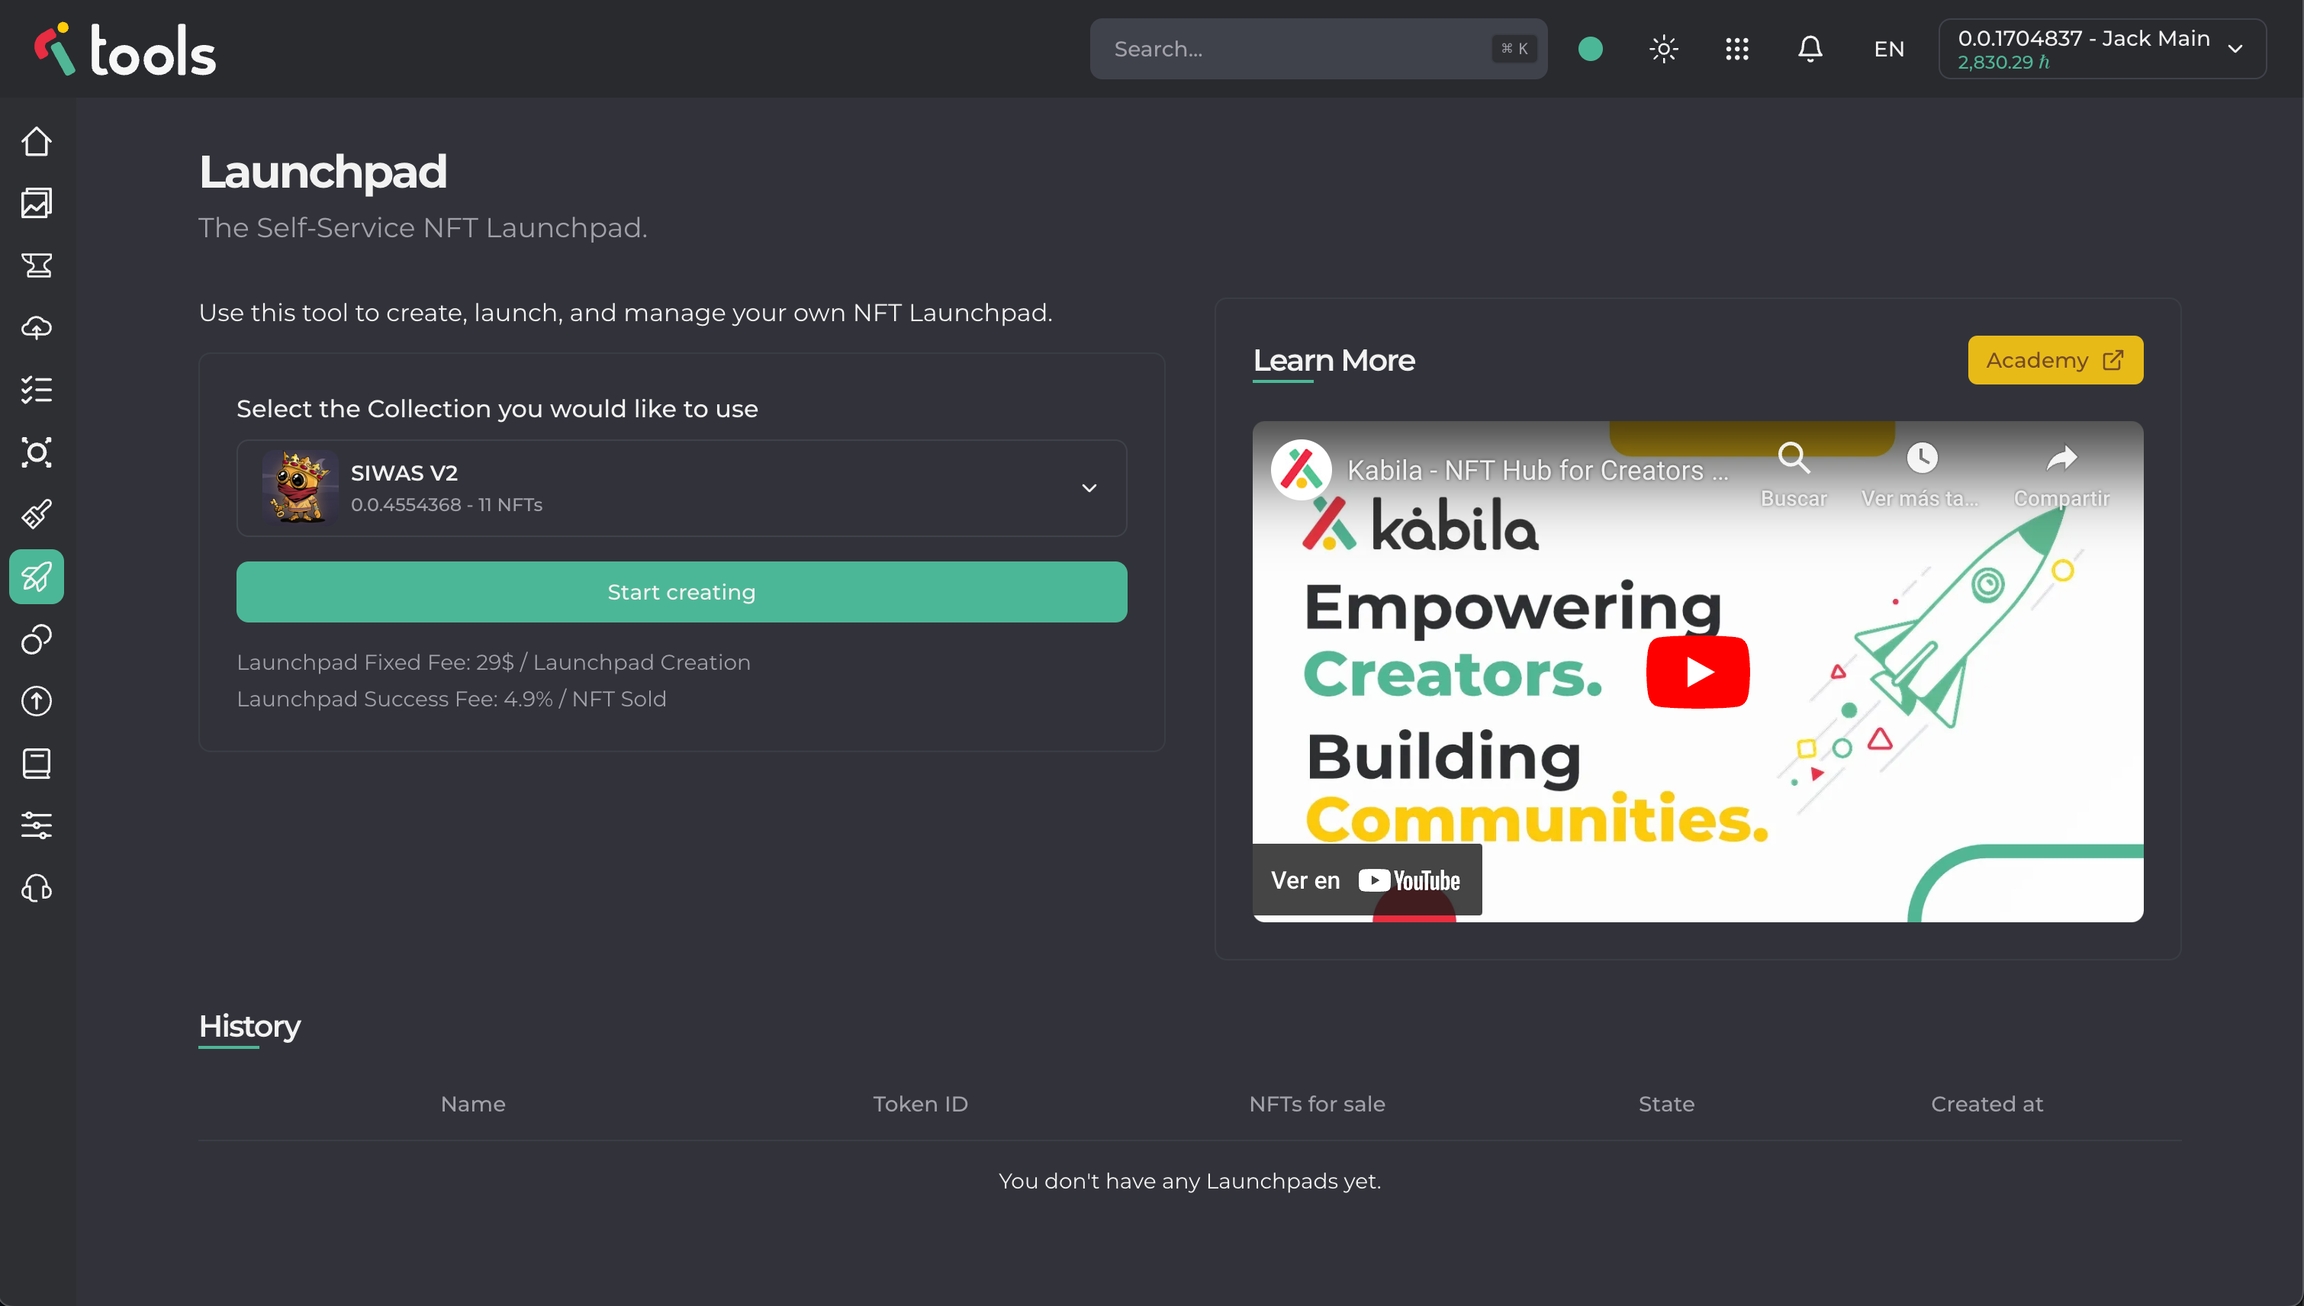Open the image gallery sidebar icon
The height and width of the screenshot is (1306, 2304).
[x=37, y=204]
